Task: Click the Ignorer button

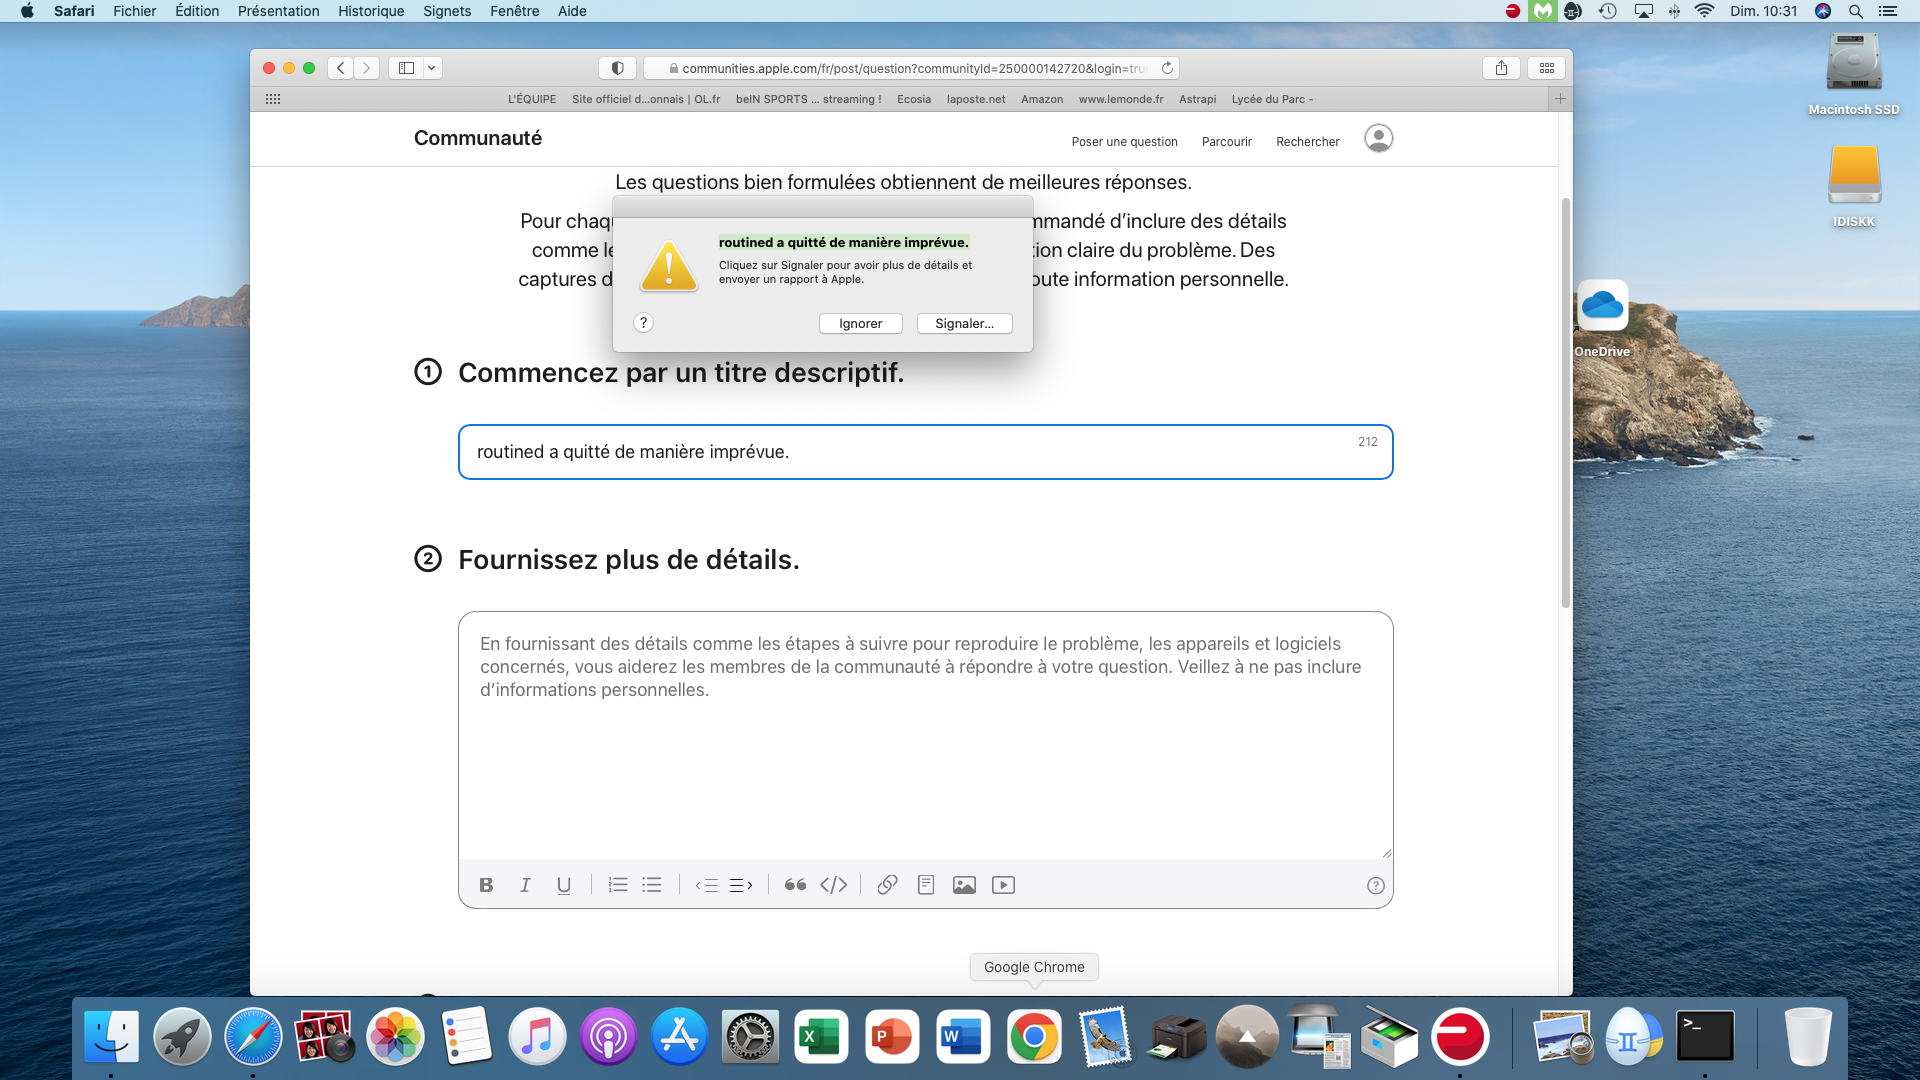Action: pos(860,323)
